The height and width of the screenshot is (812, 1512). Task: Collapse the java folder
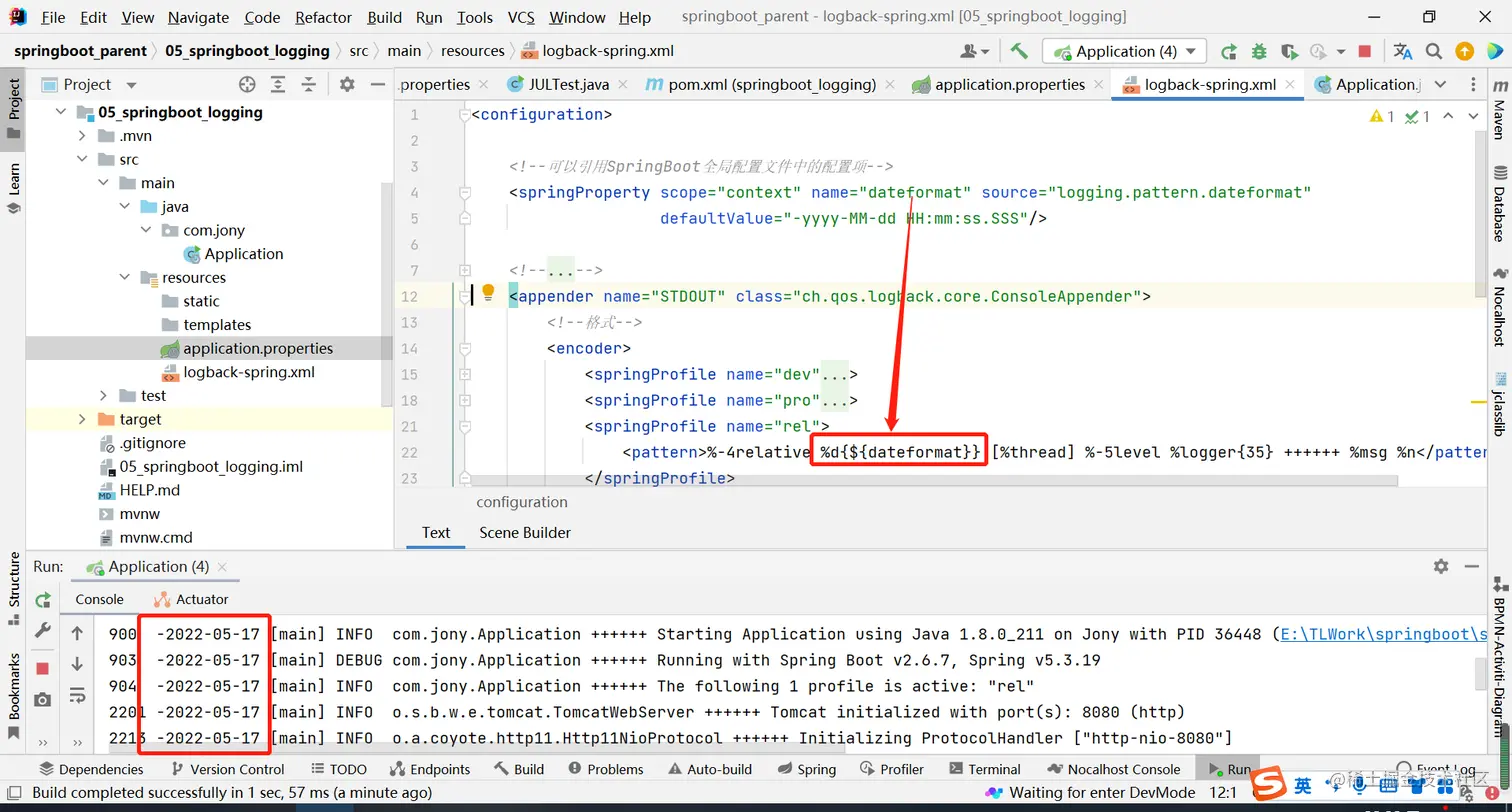pyautogui.click(x=124, y=207)
